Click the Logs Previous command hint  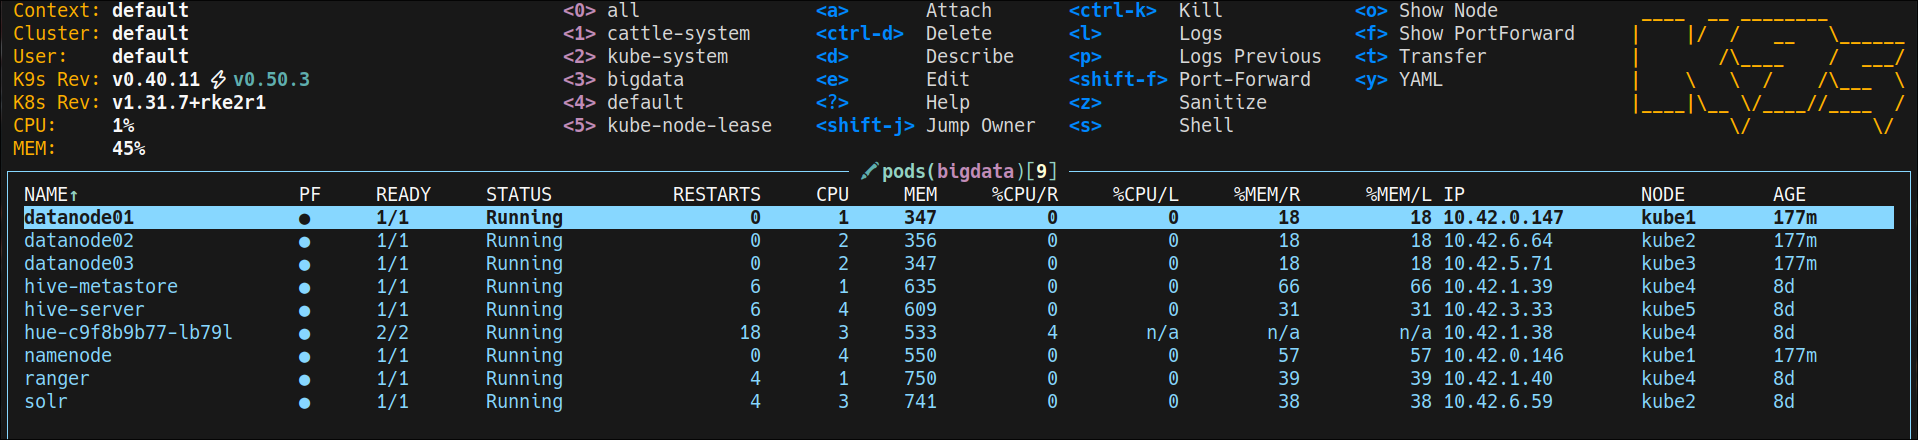point(1249,56)
